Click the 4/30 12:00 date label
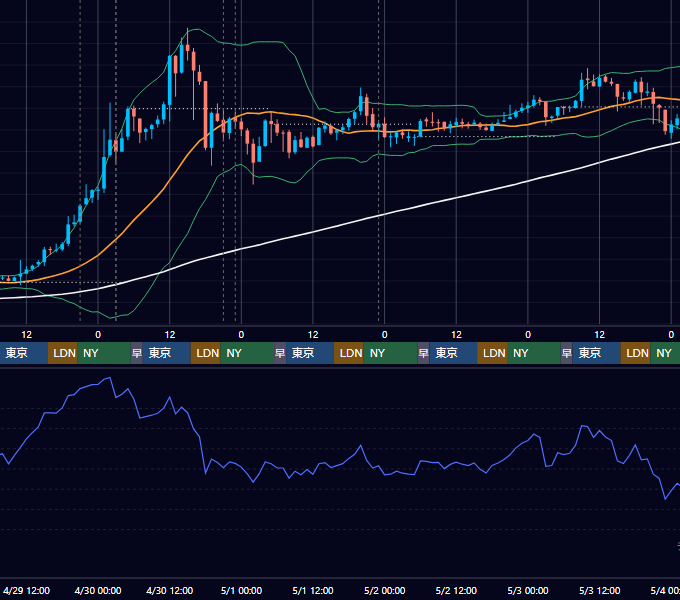 tap(170, 590)
